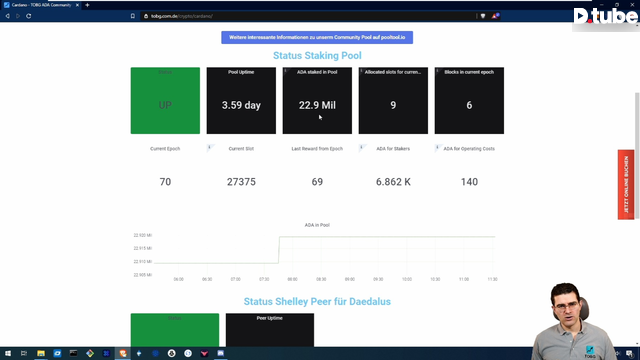Viewport: 640px width, 360px height.
Task: Click the ADA staked in Pool panel
Action: 317,100
